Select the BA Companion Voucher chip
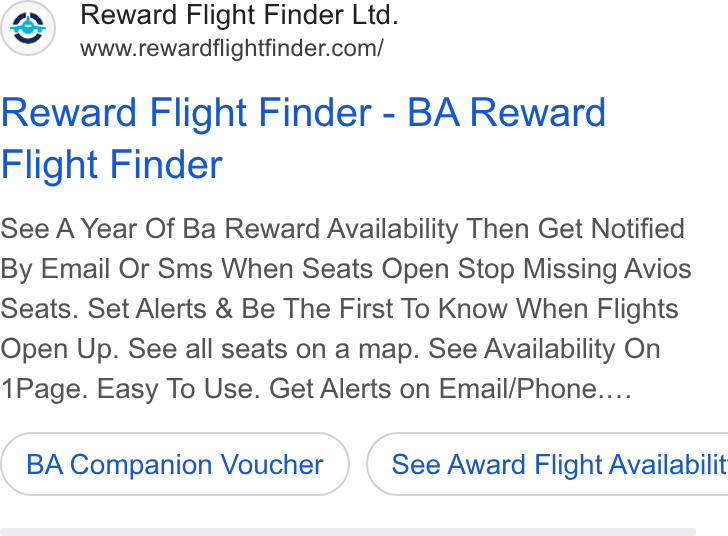728x536 pixels. coord(175,464)
